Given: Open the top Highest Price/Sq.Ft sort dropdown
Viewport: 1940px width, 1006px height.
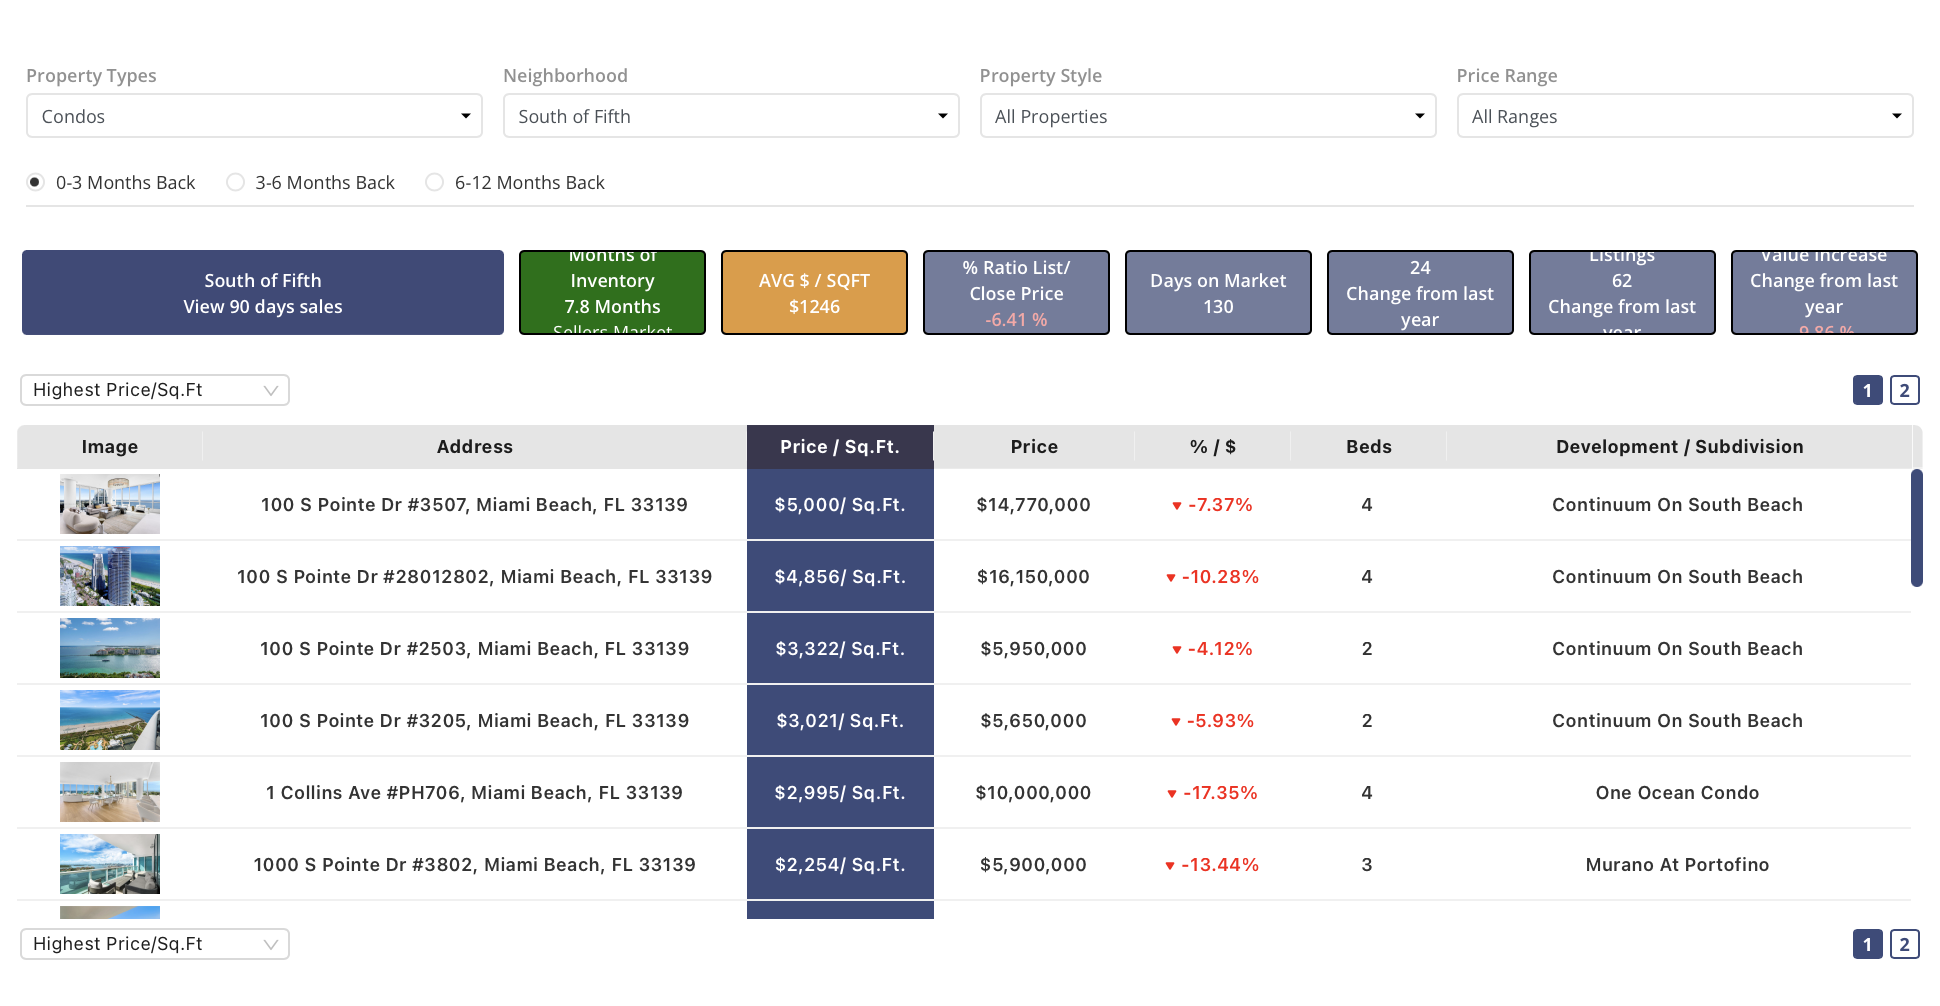Looking at the screenshot, I should pyautogui.click(x=155, y=390).
